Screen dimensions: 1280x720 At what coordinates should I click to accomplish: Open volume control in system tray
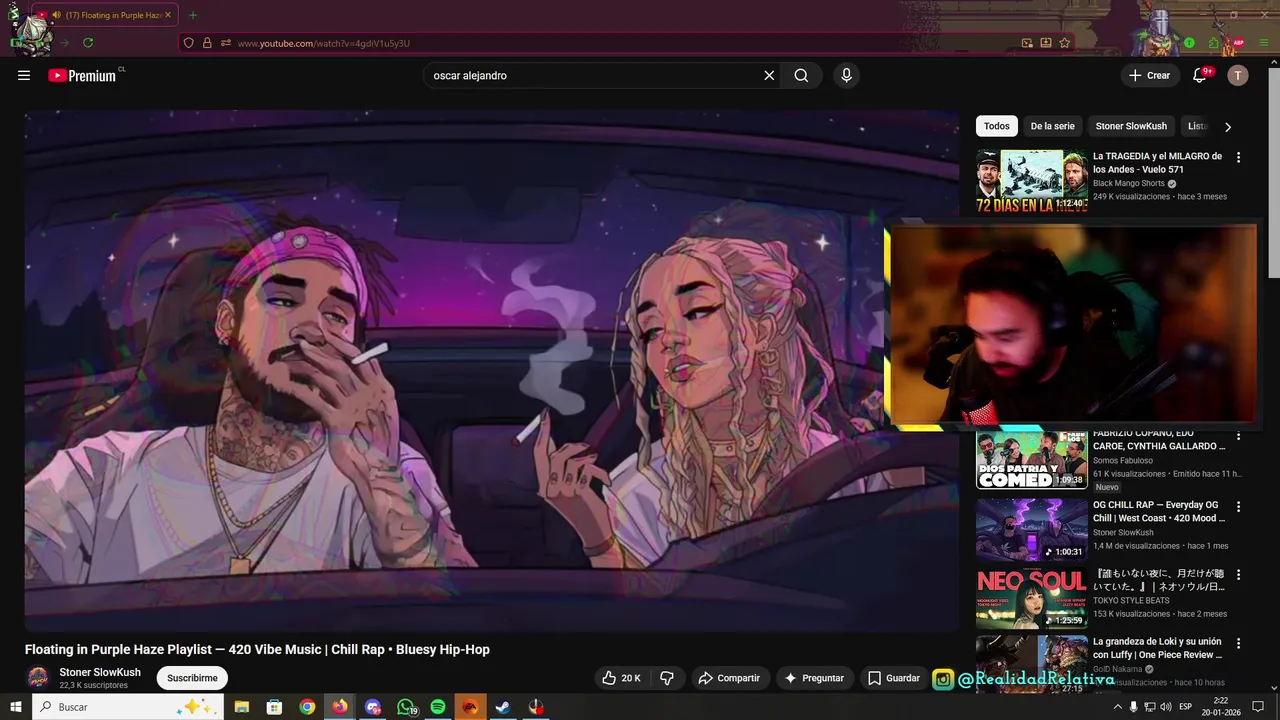[1166, 707]
